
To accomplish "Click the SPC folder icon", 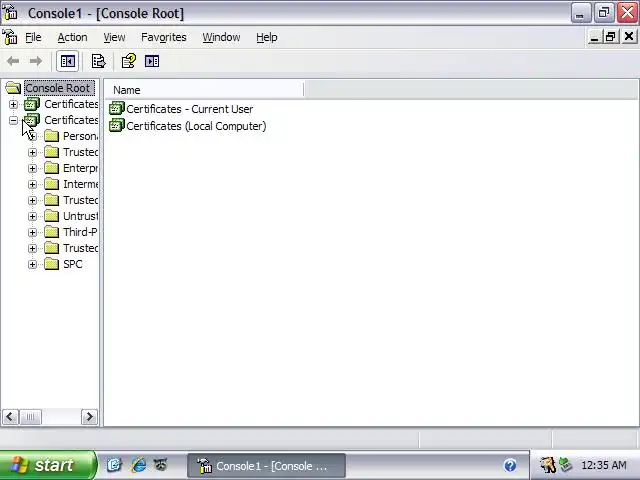I will click(x=51, y=264).
